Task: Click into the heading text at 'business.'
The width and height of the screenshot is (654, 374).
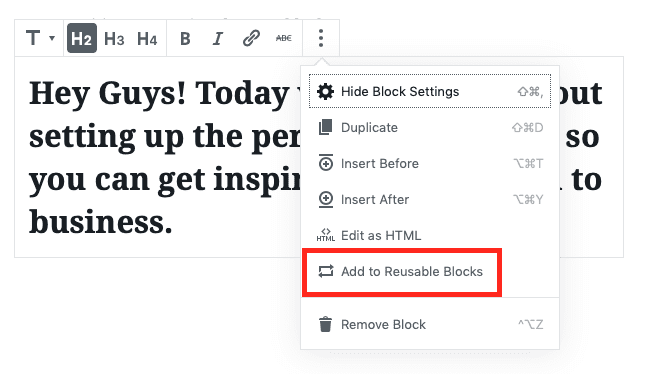Action: [100, 222]
